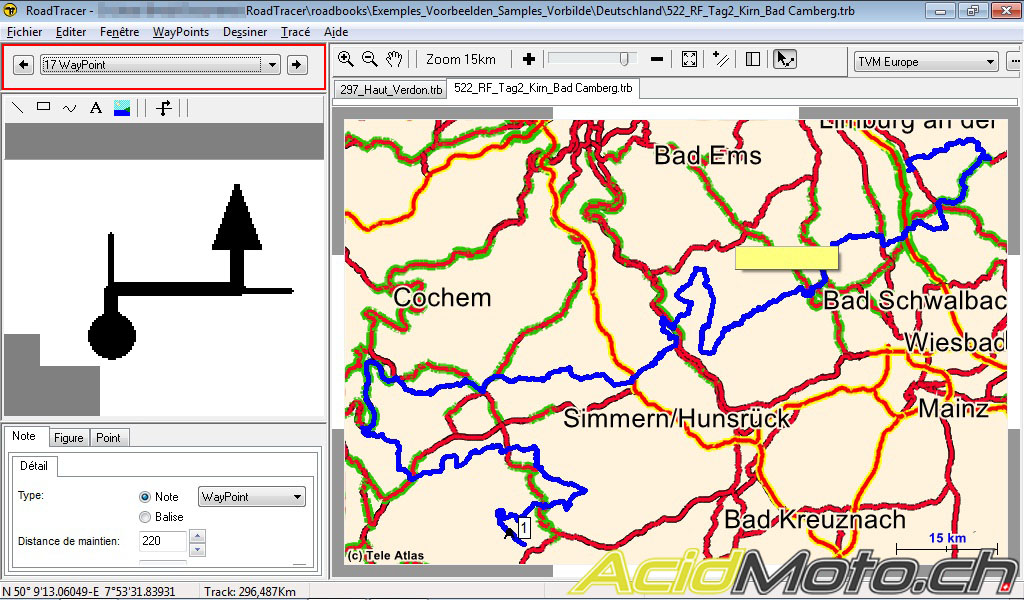Viewport: 1024px width, 600px height.
Task: Select the Note tab
Action: [24, 436]
